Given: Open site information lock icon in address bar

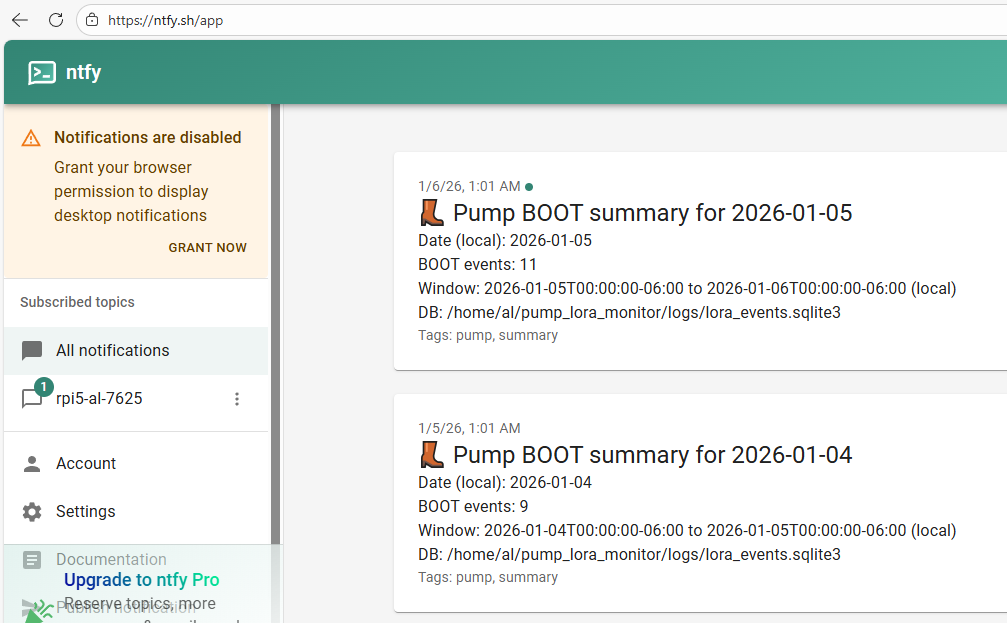Looking at the screenshot, I should (x=92, y=20).
